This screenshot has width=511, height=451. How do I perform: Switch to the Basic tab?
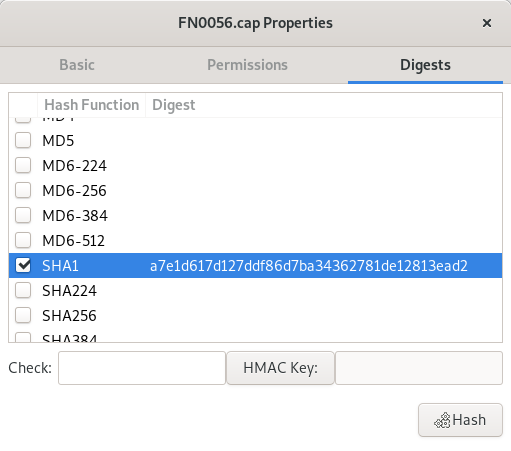coord(77,65)
